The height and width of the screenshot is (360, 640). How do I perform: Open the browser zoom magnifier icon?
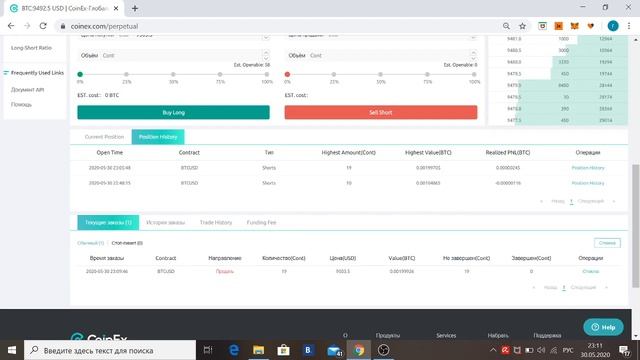[x=506, y=26]
